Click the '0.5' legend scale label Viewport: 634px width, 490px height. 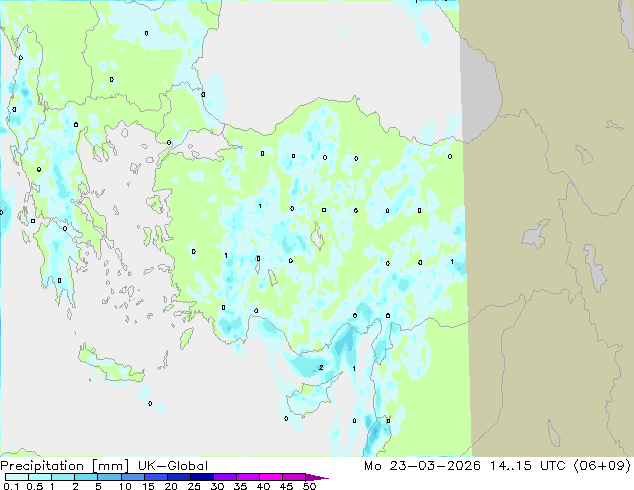click(34, 486)
